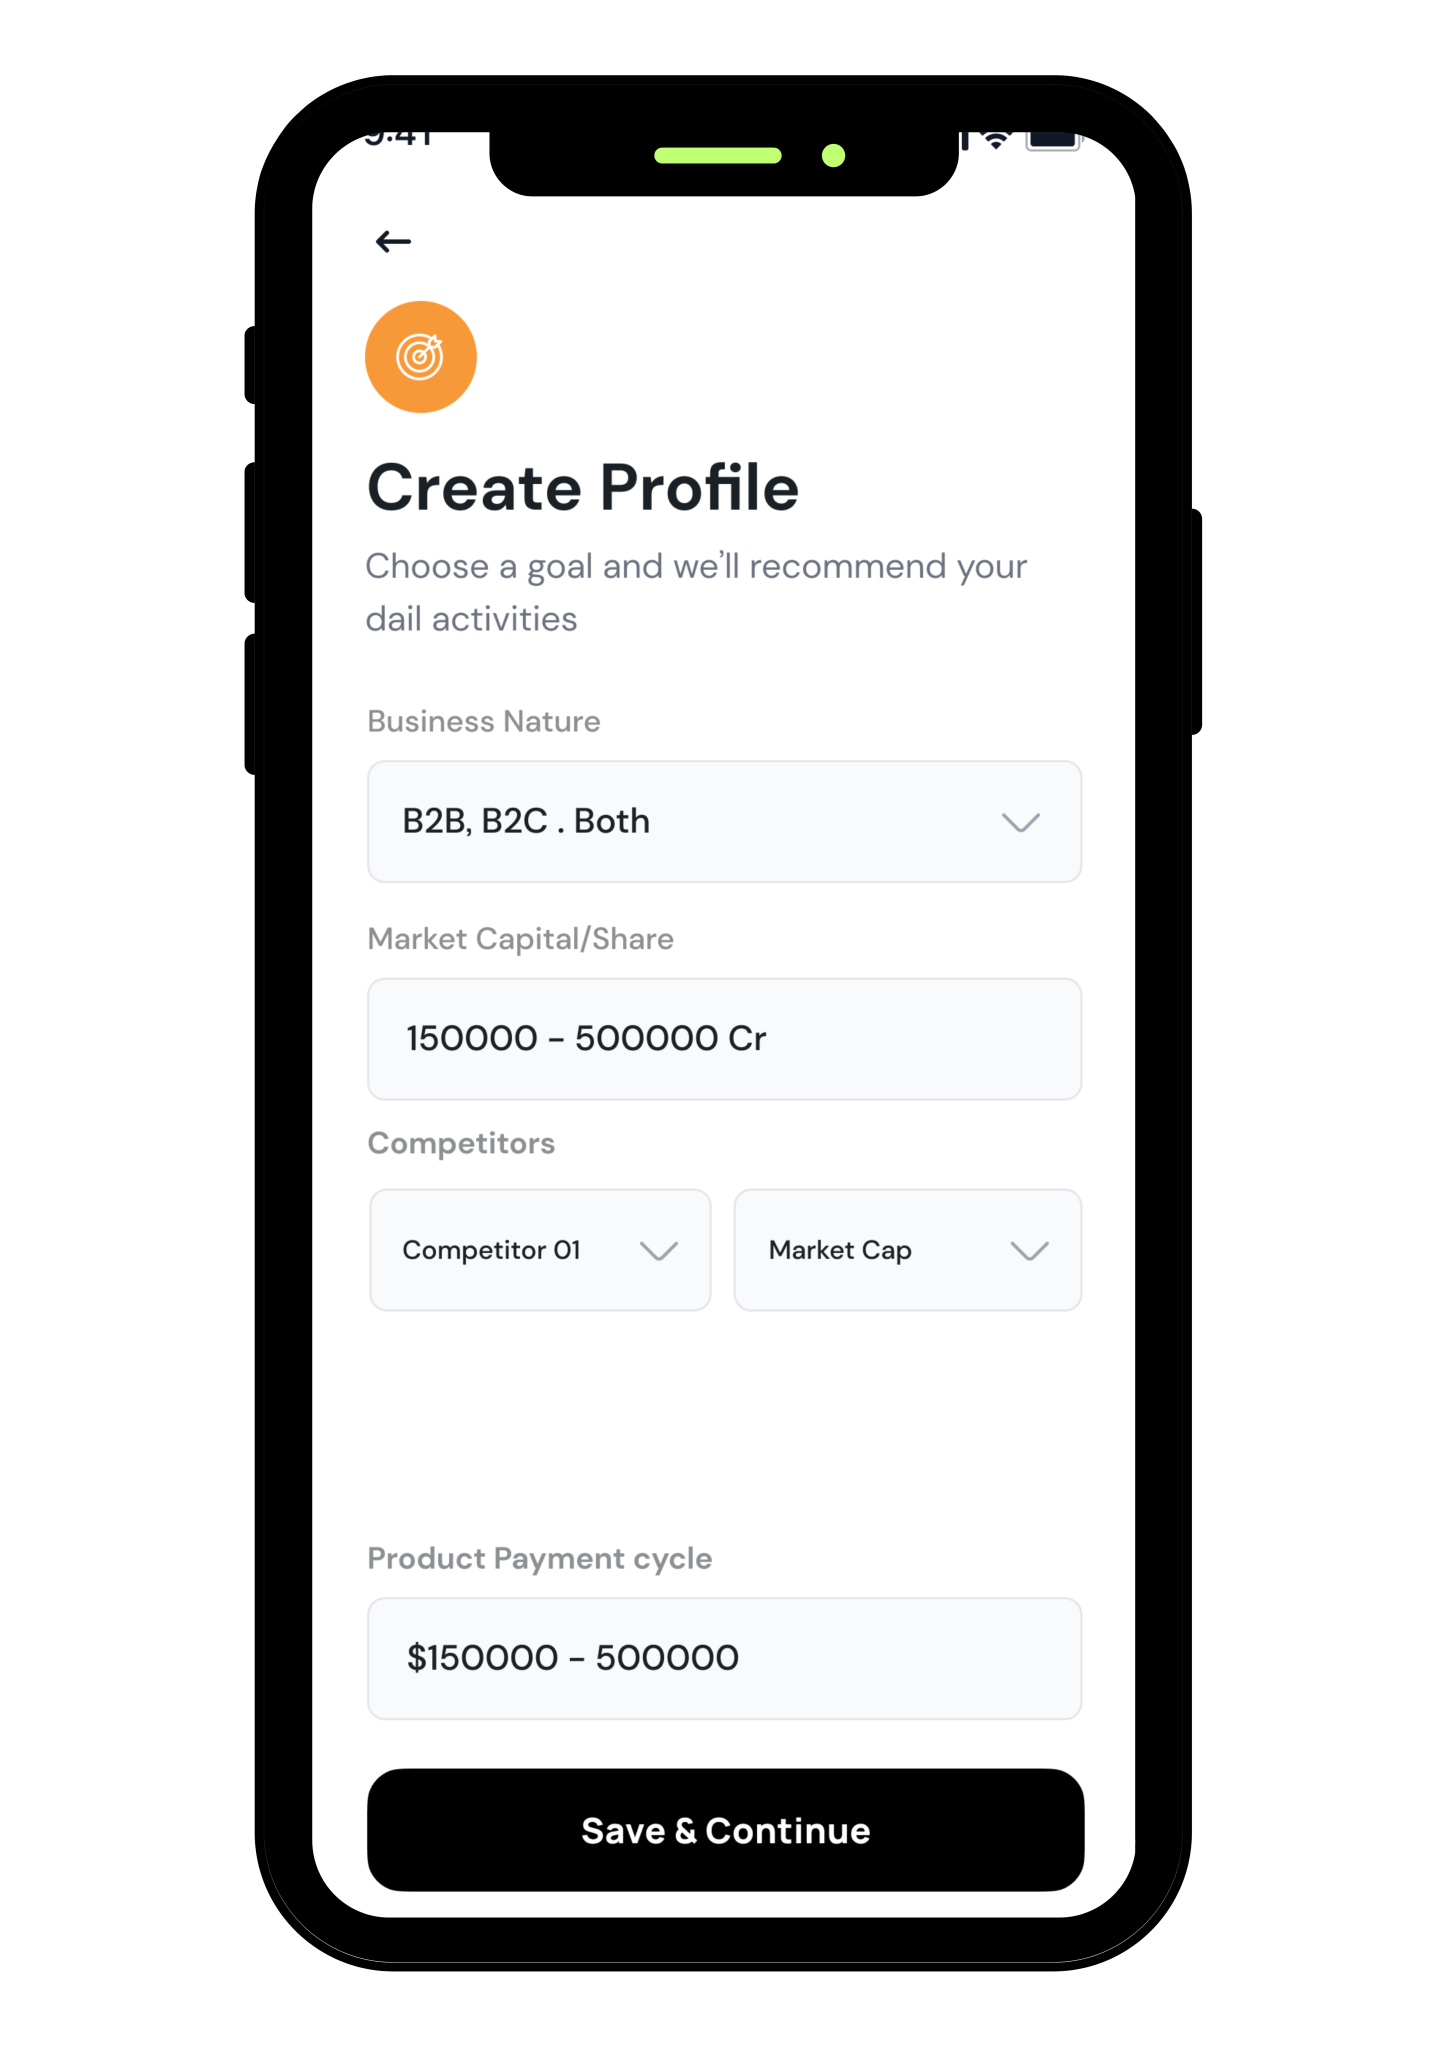The height and width of the screenshot is (2048, 1448).
Task: Tap the Wi-Fi status icon
Action: [x=995, y=139]
